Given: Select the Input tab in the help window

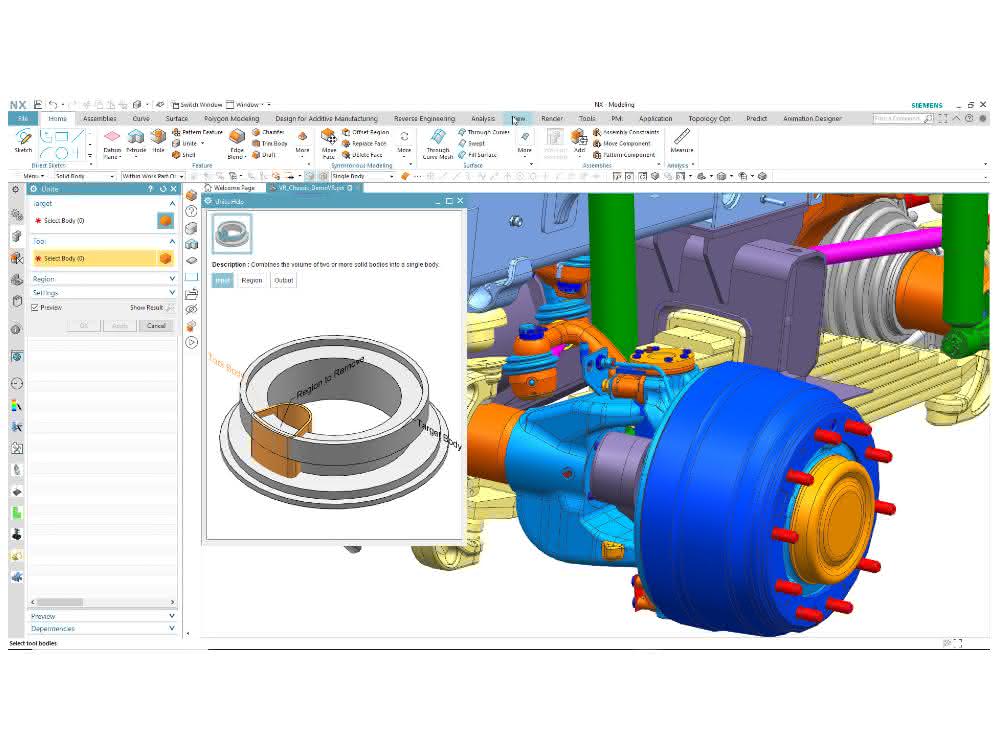Looking at the screenshot, I should pos(223,281).
